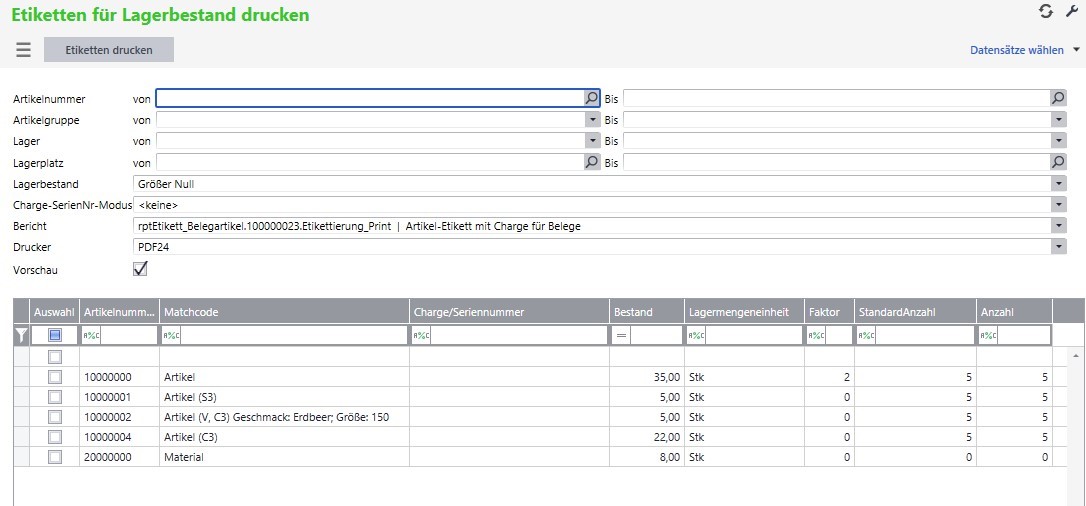Toggle select-all checkbox in Auswahl filter row
The height and width of the screenshot is (506, 1086).
click(55, 336)
